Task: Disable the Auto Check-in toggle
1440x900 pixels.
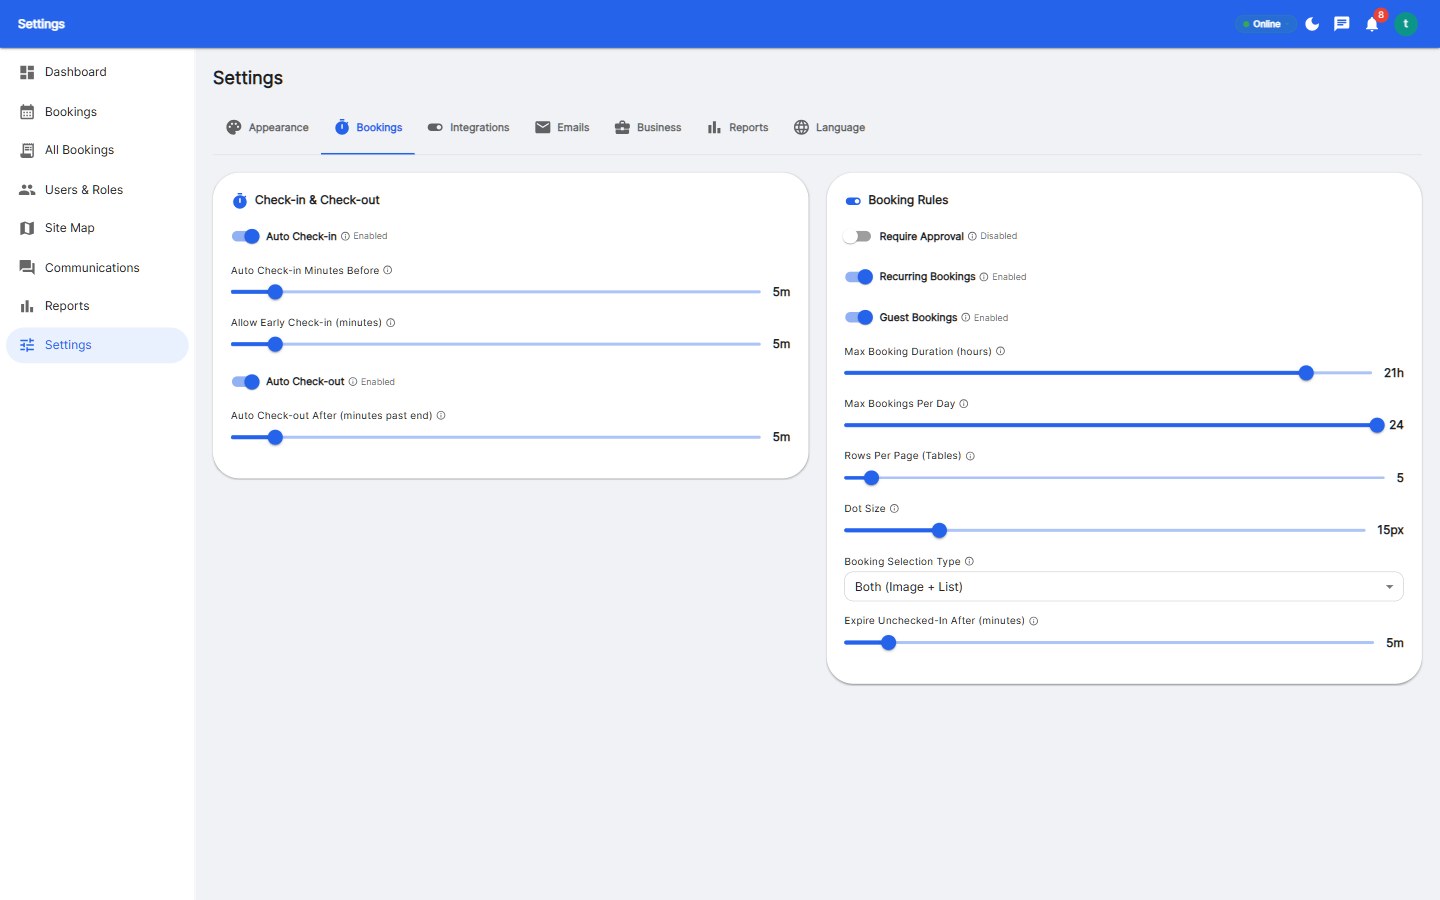Action: coord(246,236)
